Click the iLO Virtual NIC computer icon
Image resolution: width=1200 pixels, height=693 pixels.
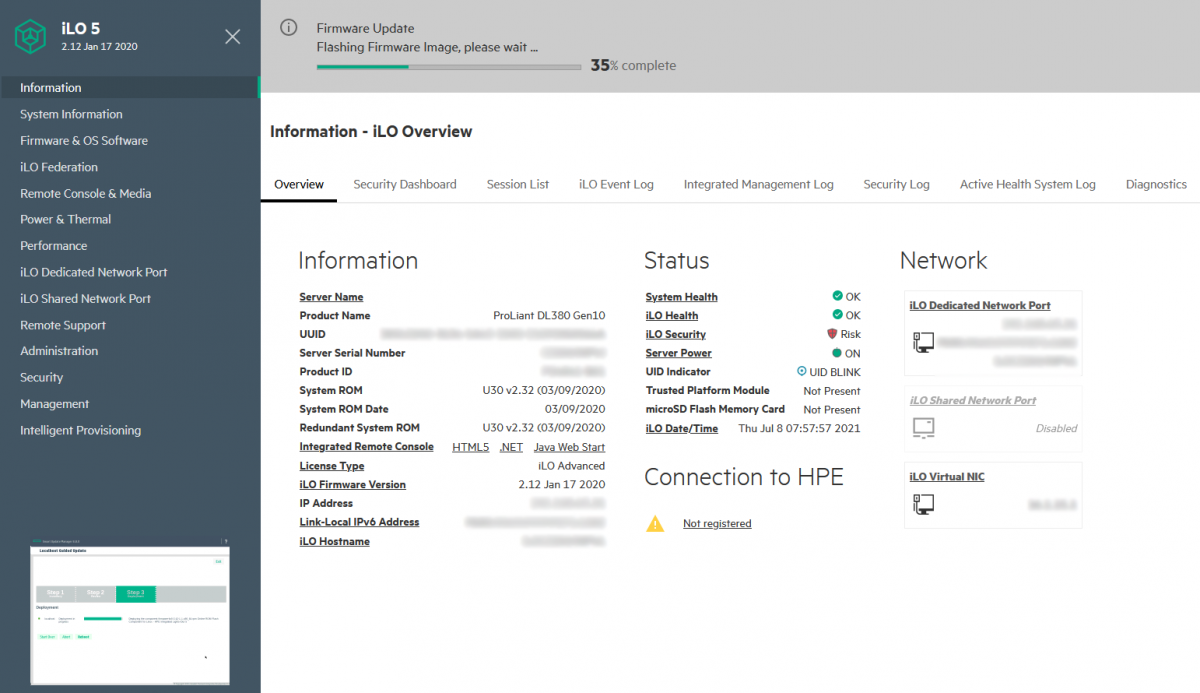pos(923,505)
